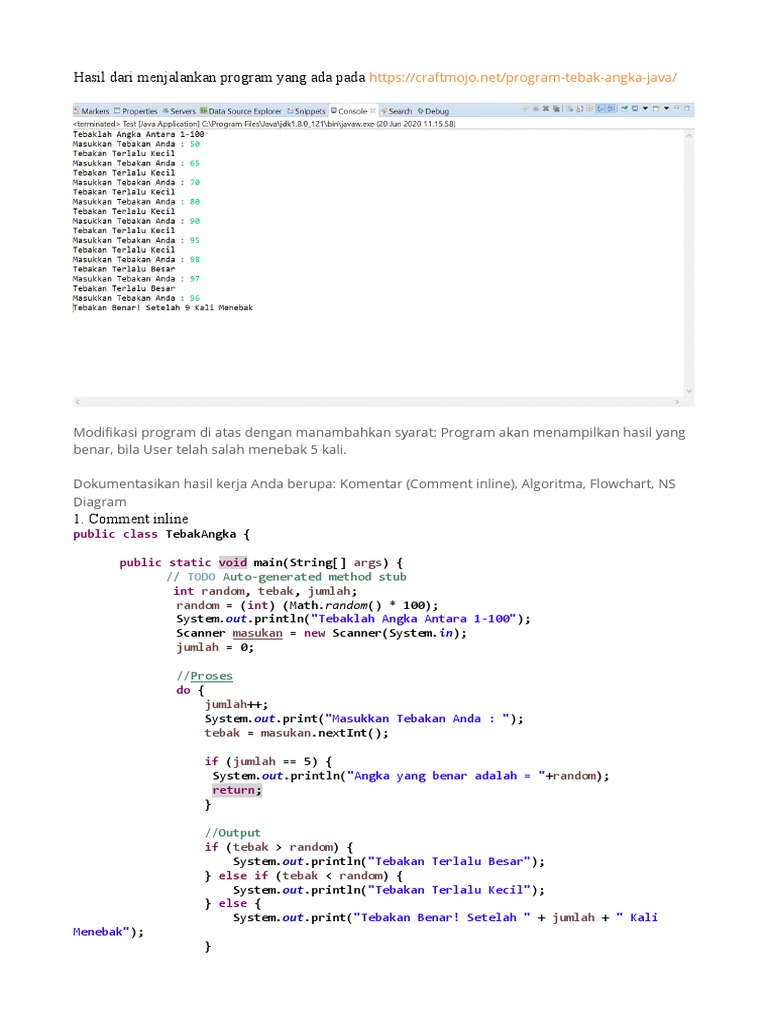768x1024 pixels.
Task: Click the underlined 'masukan' variable name
Action: (257, 633)
